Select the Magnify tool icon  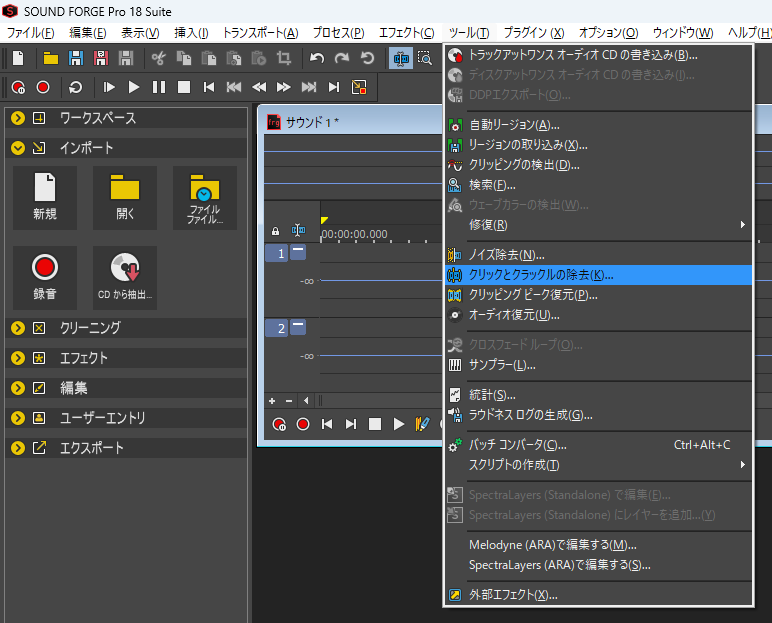[424, 58]
